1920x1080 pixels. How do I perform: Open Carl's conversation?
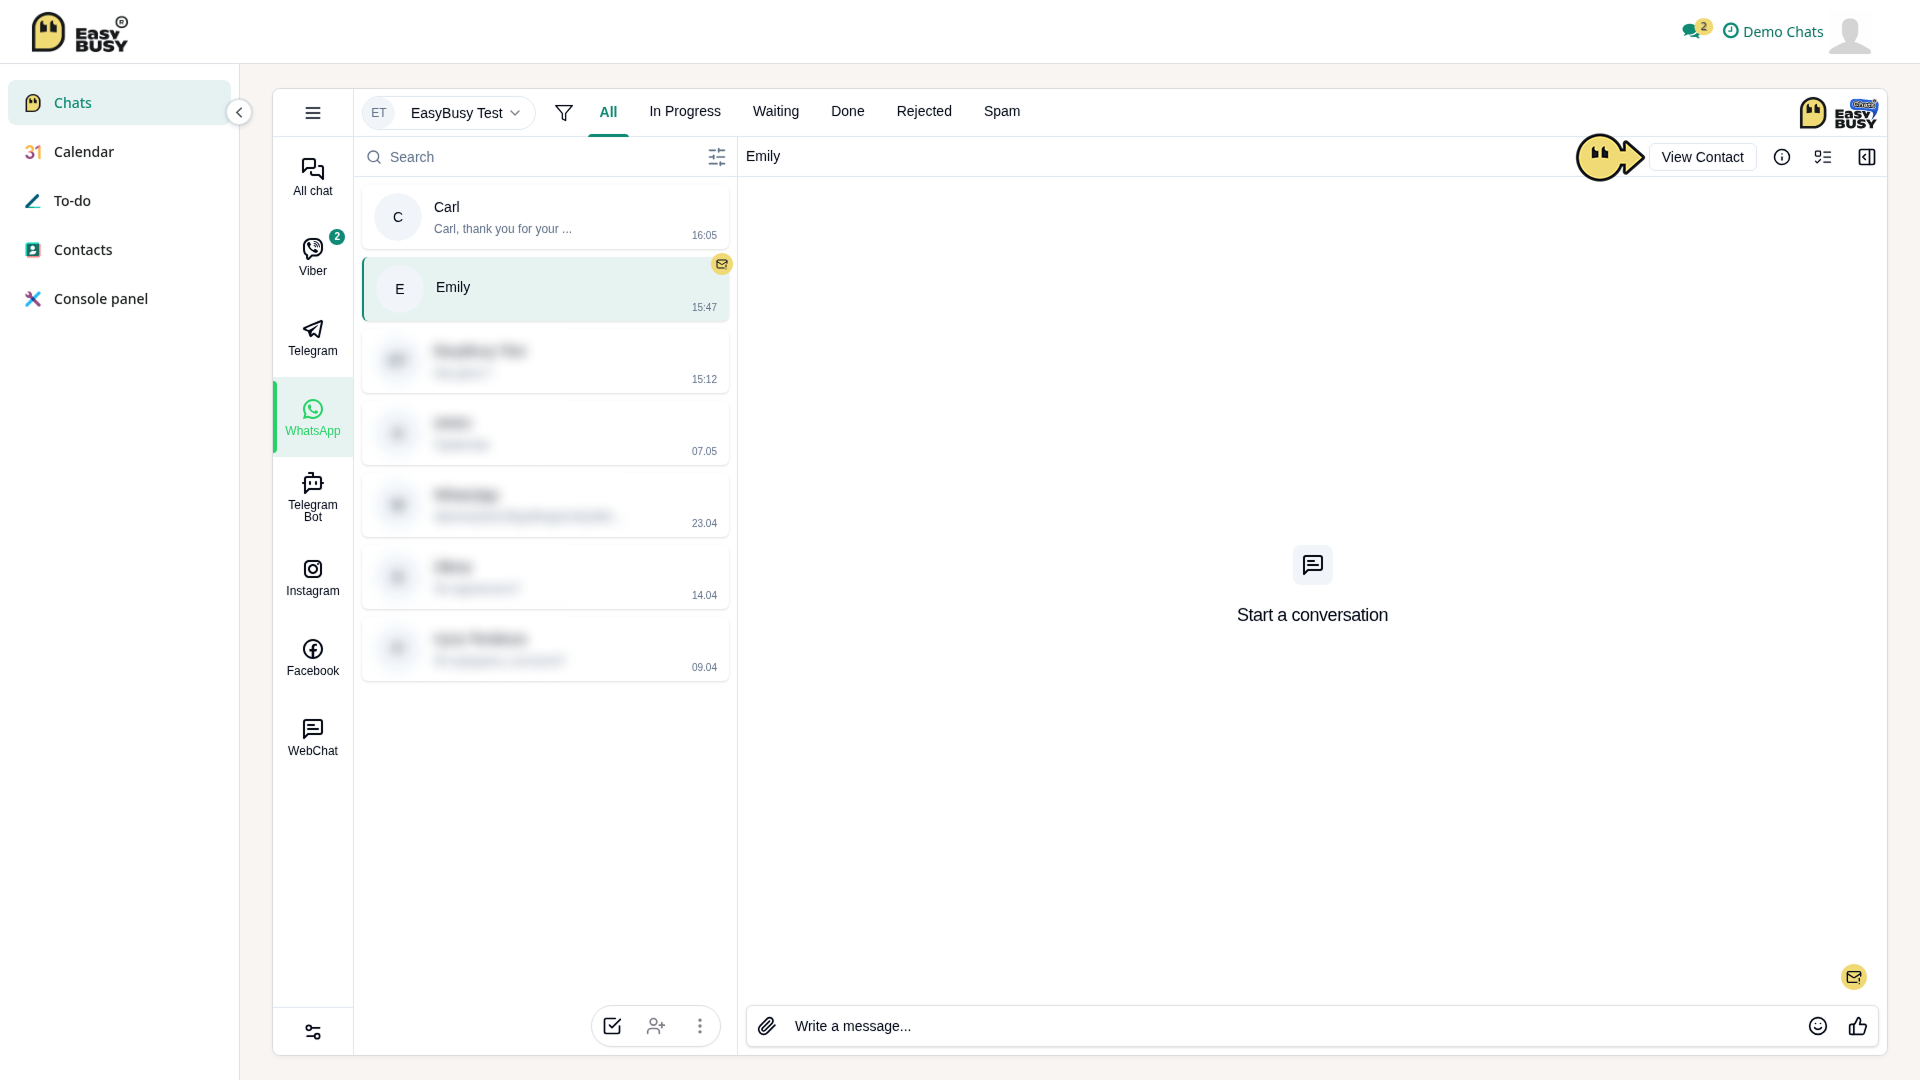click(545, 217)
